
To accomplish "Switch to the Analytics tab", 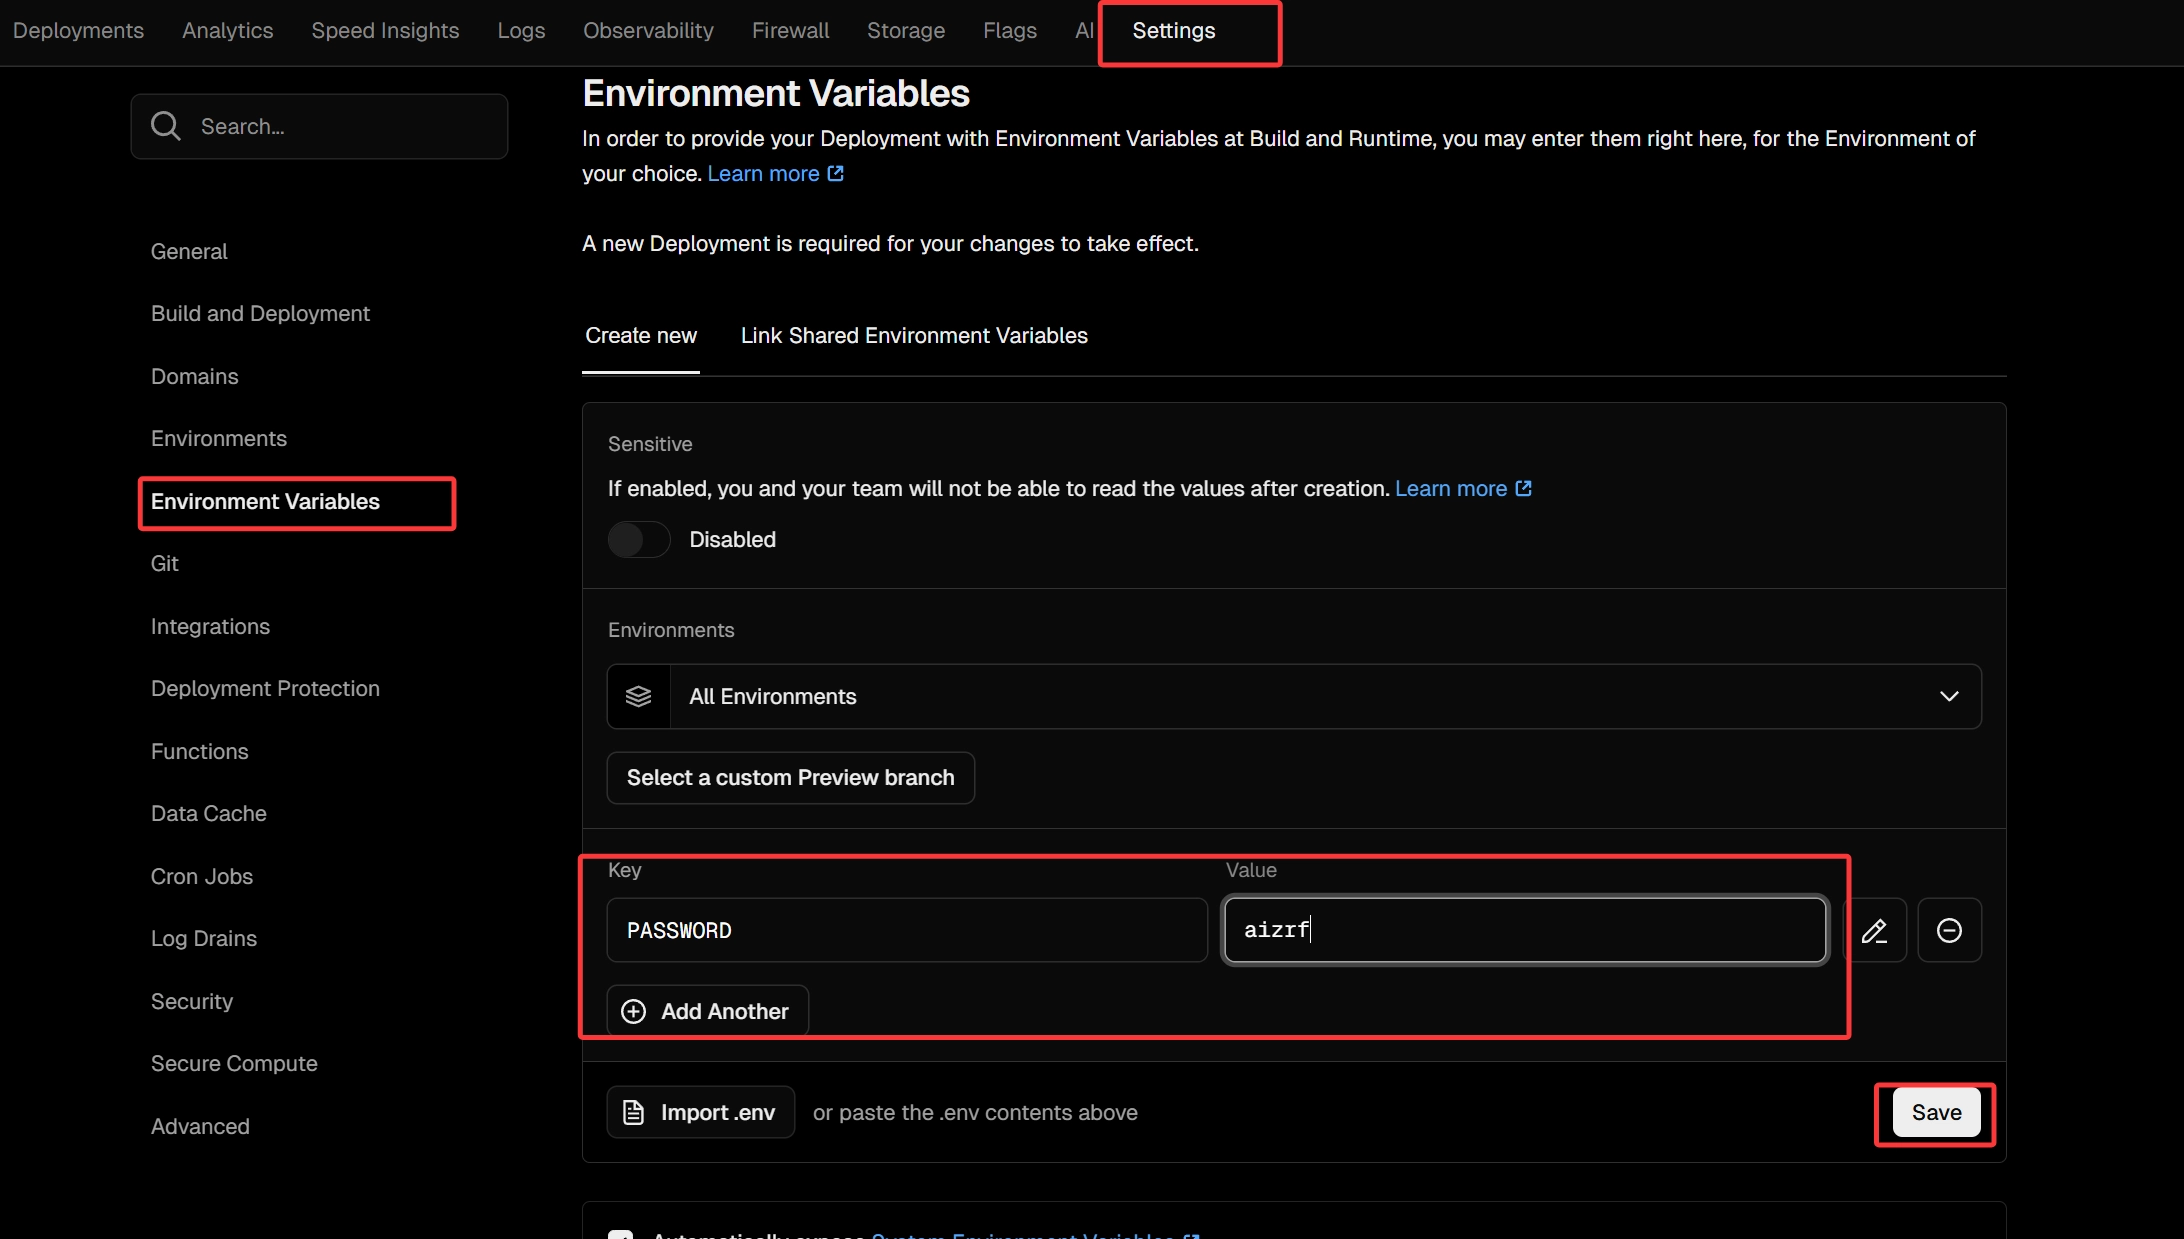I will point(228,31).
